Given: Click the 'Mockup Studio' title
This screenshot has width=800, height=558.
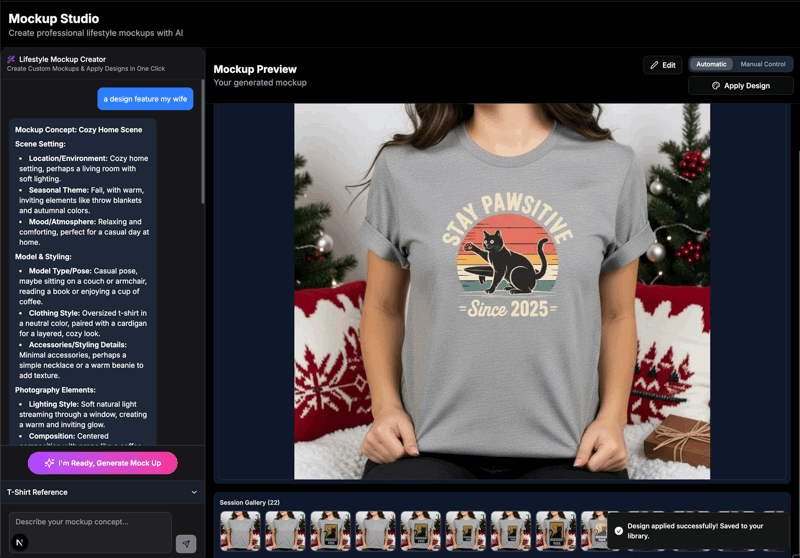Looking at the screenshot, I should coord(54,18).
